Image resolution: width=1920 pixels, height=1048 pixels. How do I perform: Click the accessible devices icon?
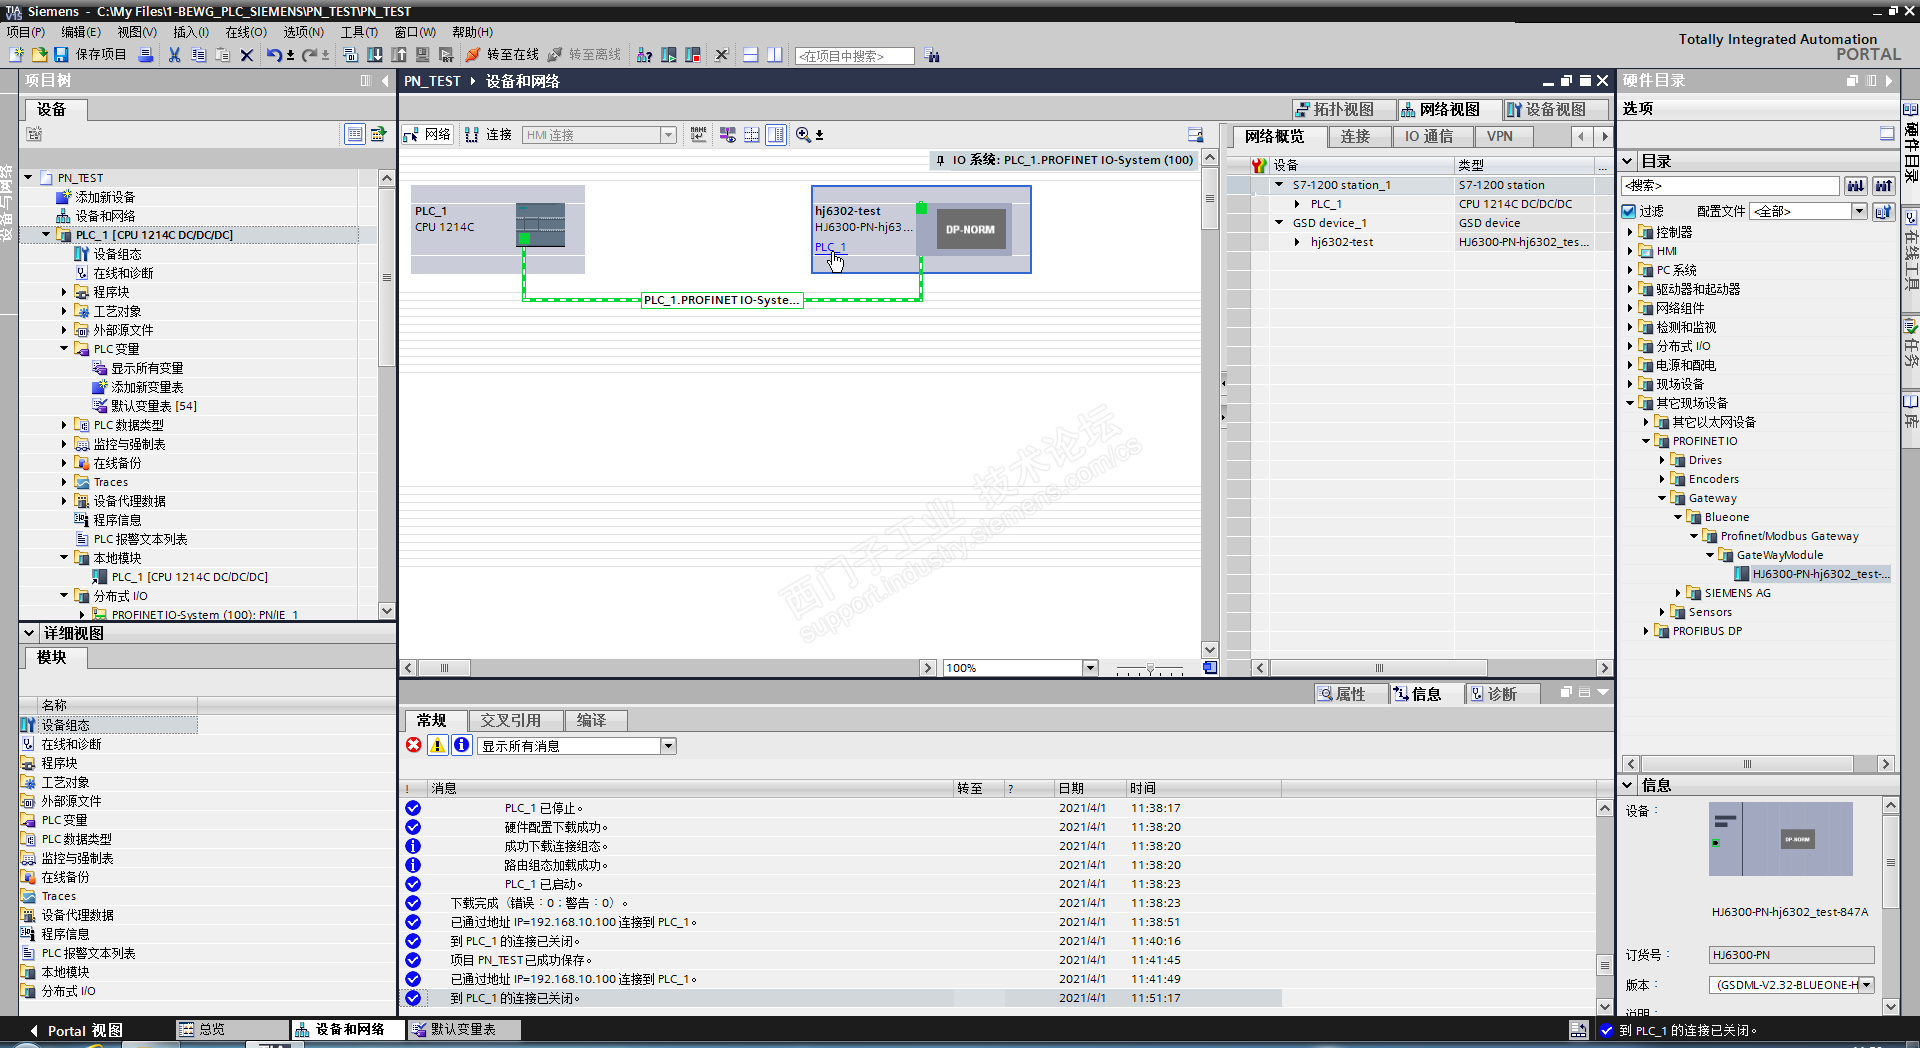(645, 55)
